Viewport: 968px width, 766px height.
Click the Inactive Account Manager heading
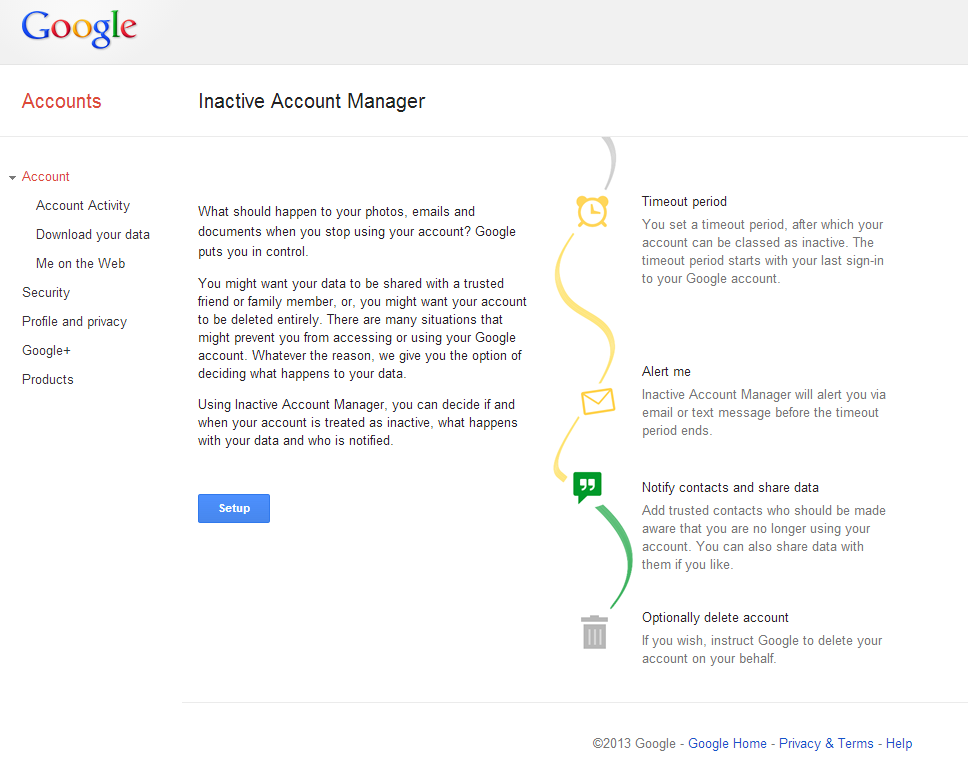pos(312,101)
